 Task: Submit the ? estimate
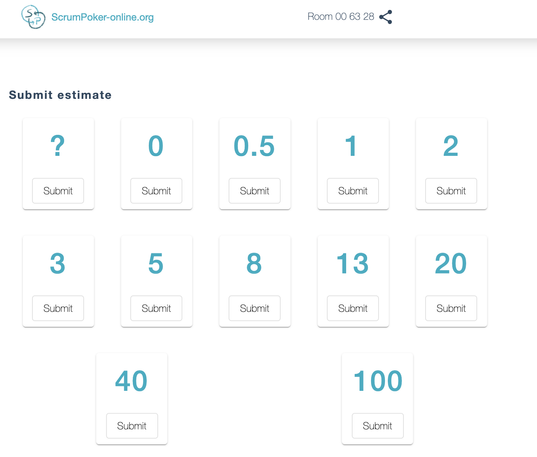pos(58,191)
